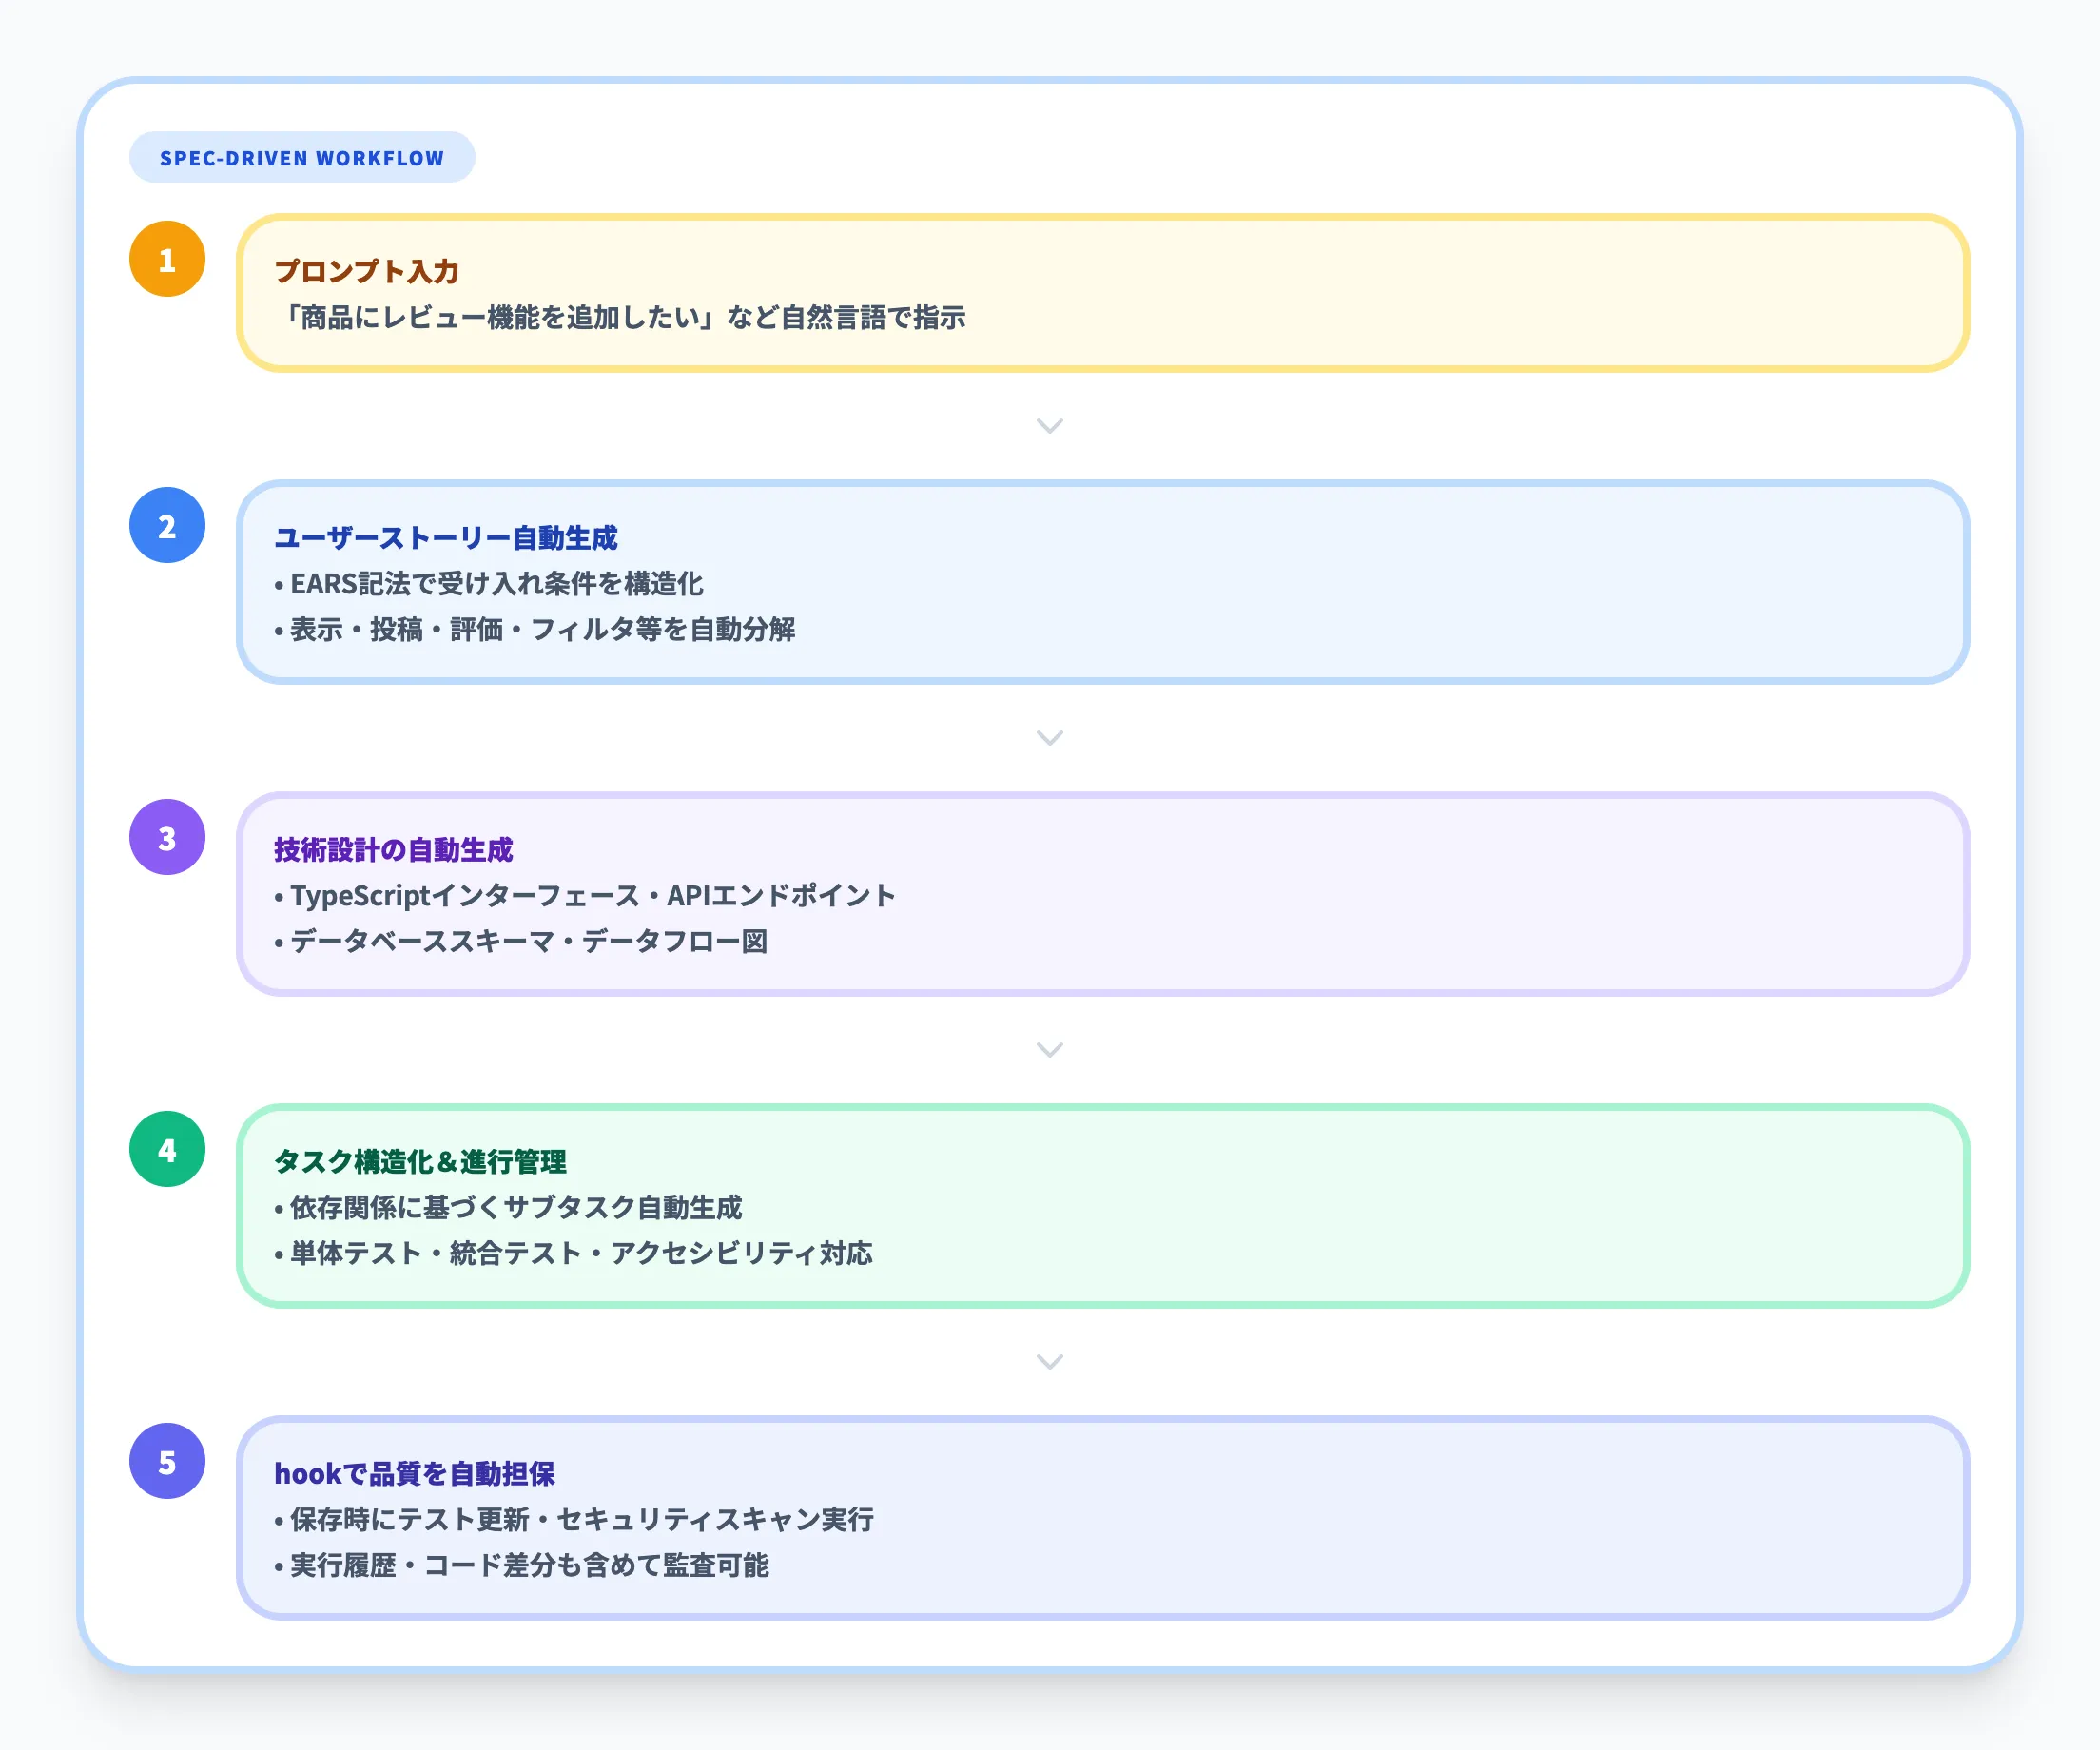Select the ユーザーストーリー自動生成 heading text
The image size is (2100, 1750).
pos(447,538)
